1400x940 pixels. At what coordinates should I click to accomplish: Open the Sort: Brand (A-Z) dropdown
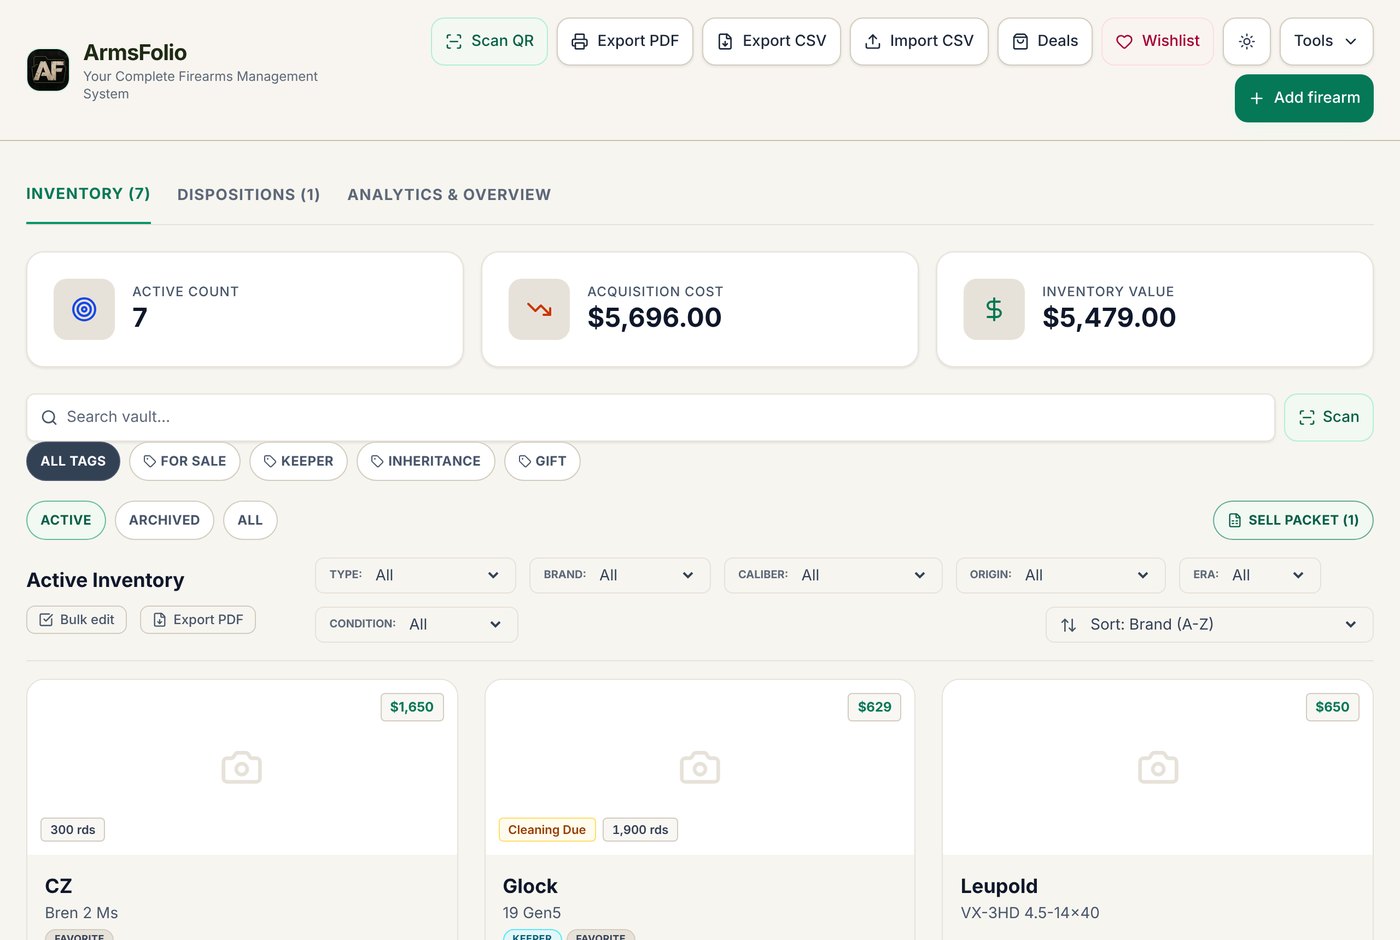(1209, 625)
